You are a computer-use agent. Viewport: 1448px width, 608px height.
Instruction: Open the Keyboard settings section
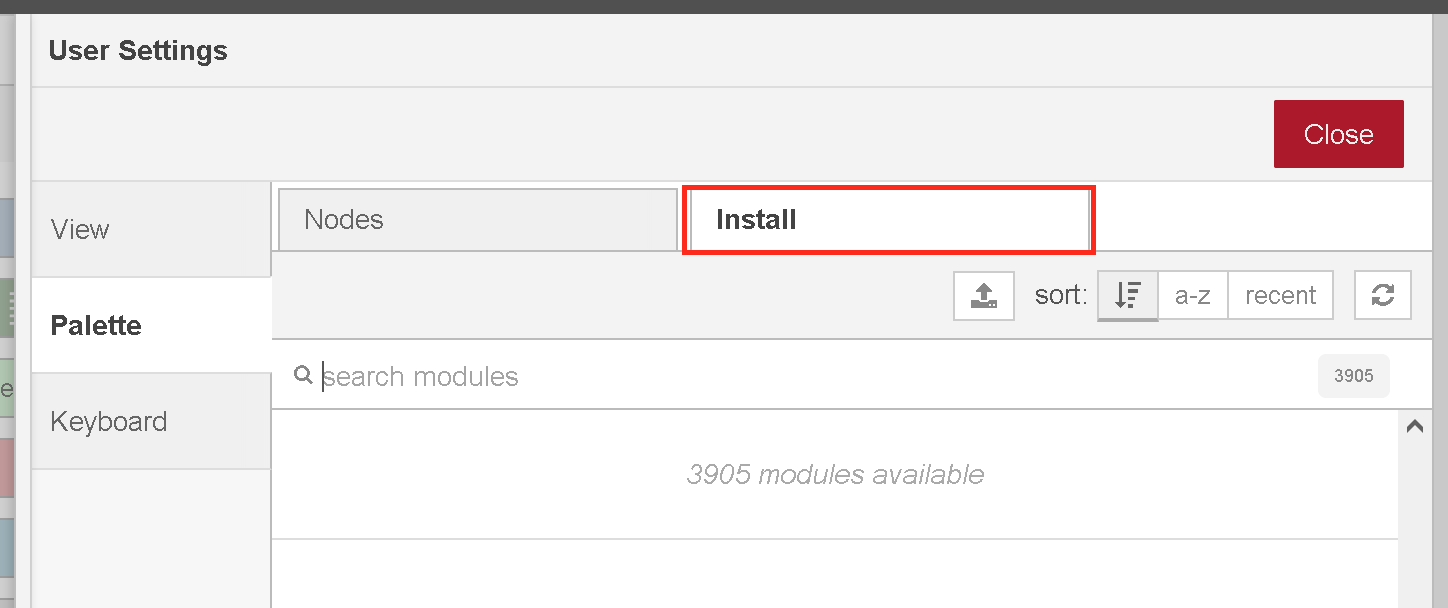coord(151,421)
